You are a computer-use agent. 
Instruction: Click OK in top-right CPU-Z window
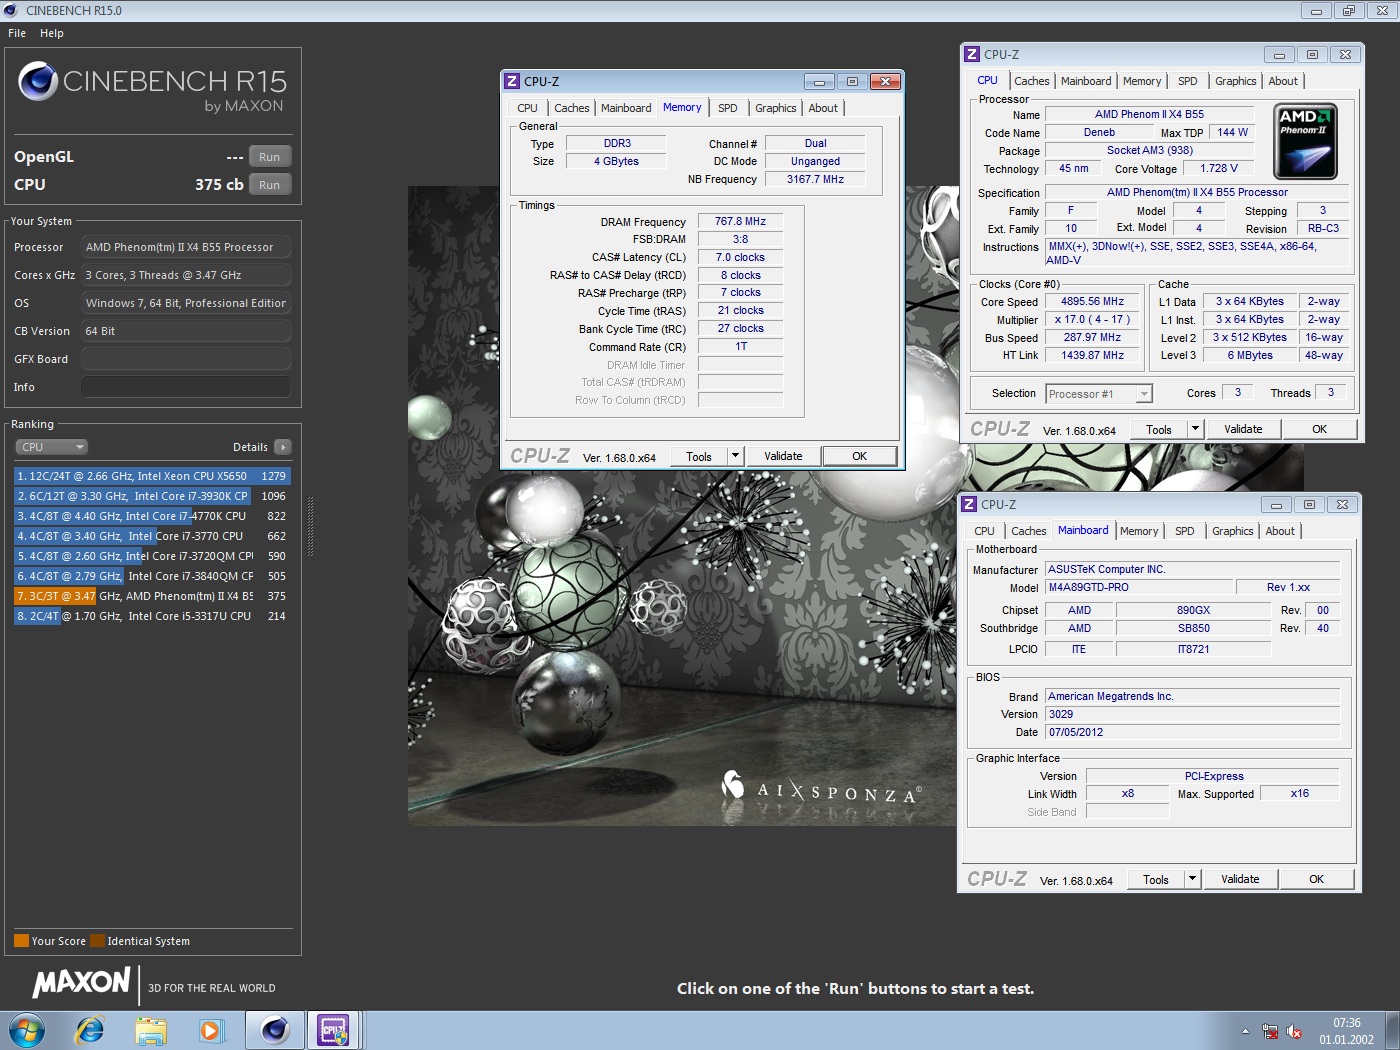tap(1320, 429)
